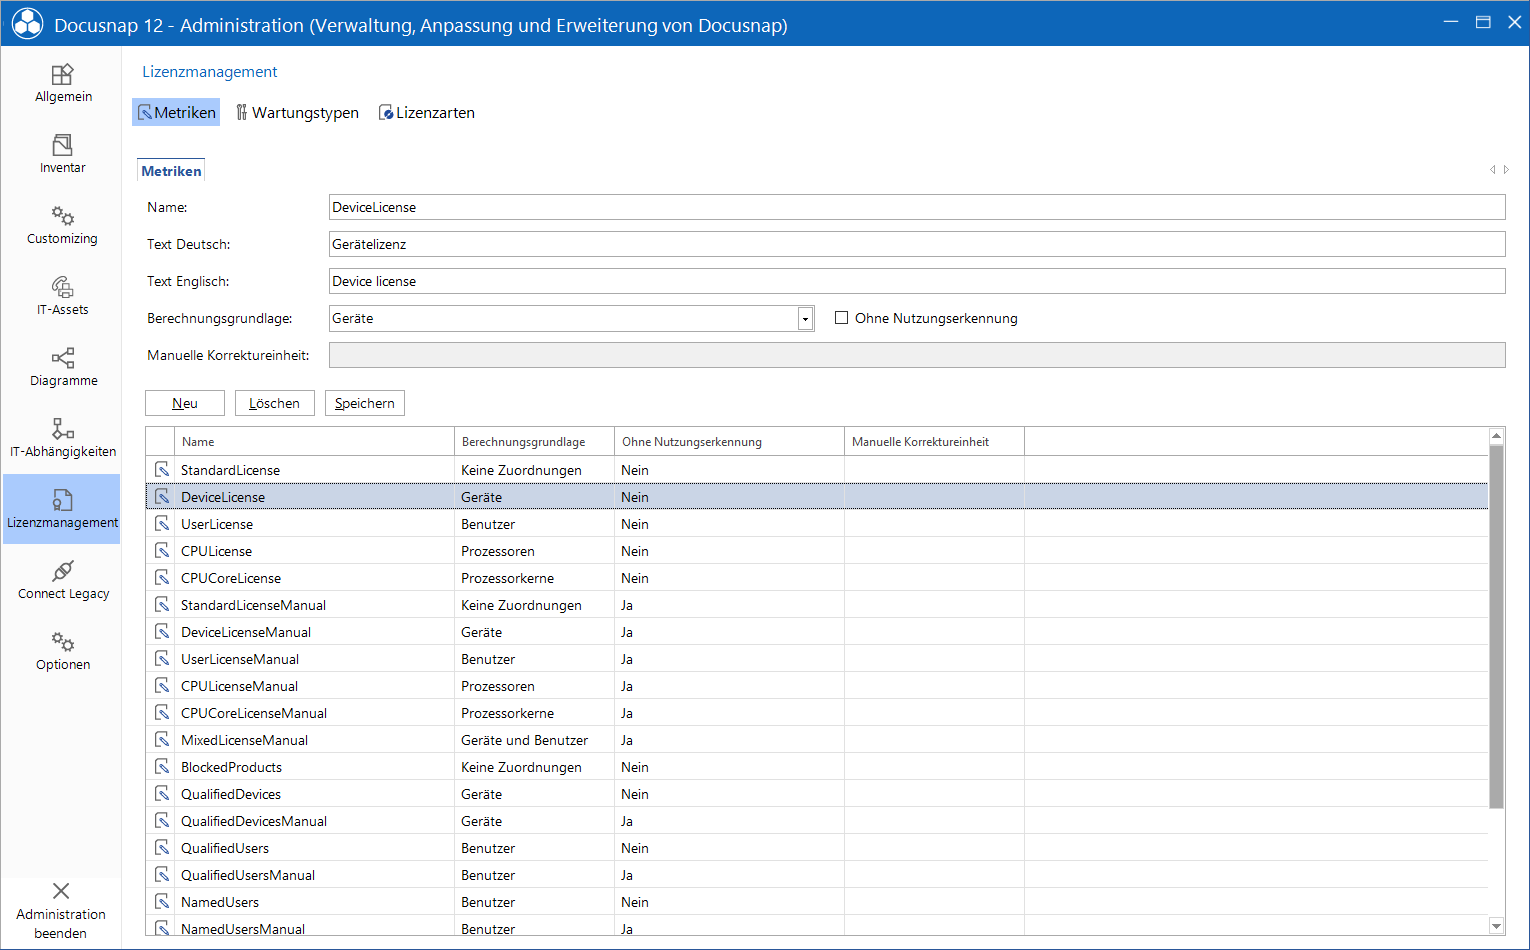1530x950 pixels.
Task: Select the DeviceLicense row
Action: [816, 496]
